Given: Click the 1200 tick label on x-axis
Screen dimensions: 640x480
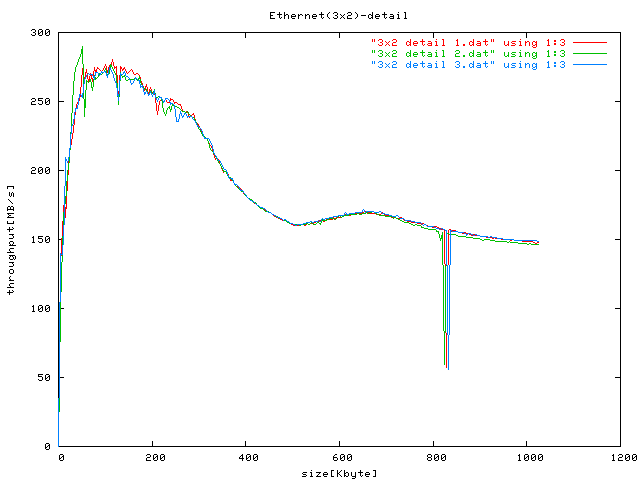Looking at the screenshot, I should pyautogui.click(x=621, y=457).
